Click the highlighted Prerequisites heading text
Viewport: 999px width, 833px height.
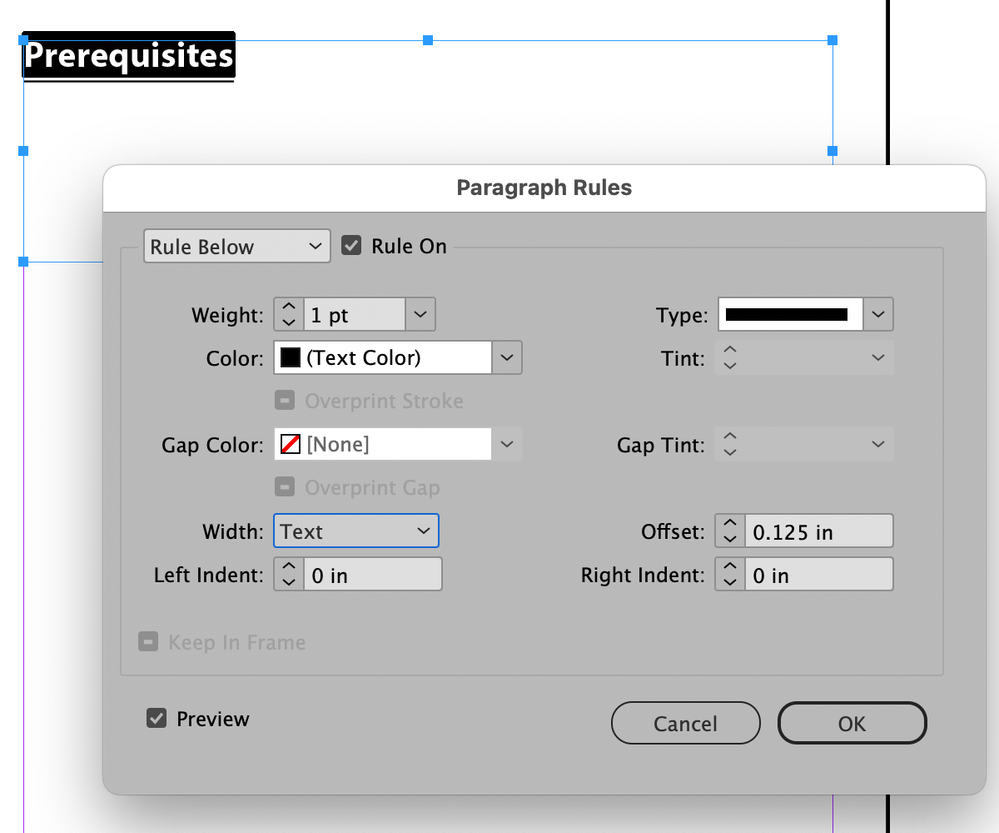[129, 56]
